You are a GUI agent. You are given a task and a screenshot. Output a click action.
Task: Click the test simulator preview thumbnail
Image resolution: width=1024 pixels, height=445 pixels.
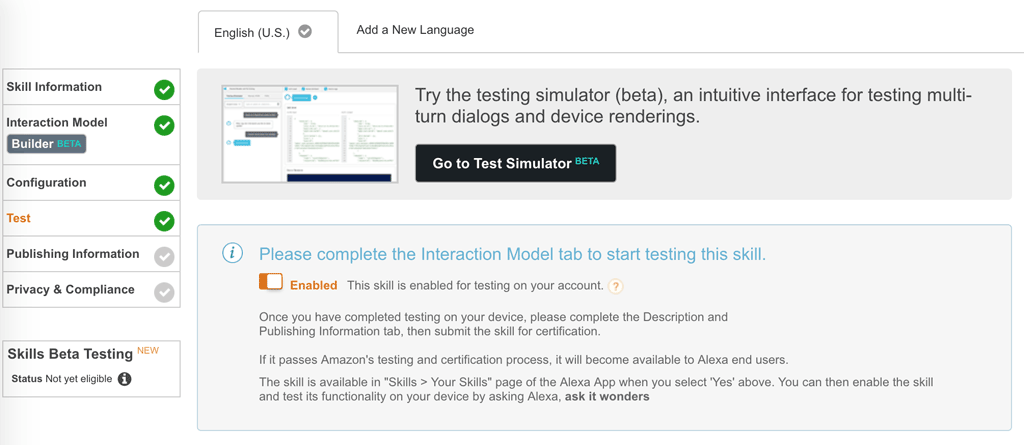pyautogui.click(x=310, y=133)
